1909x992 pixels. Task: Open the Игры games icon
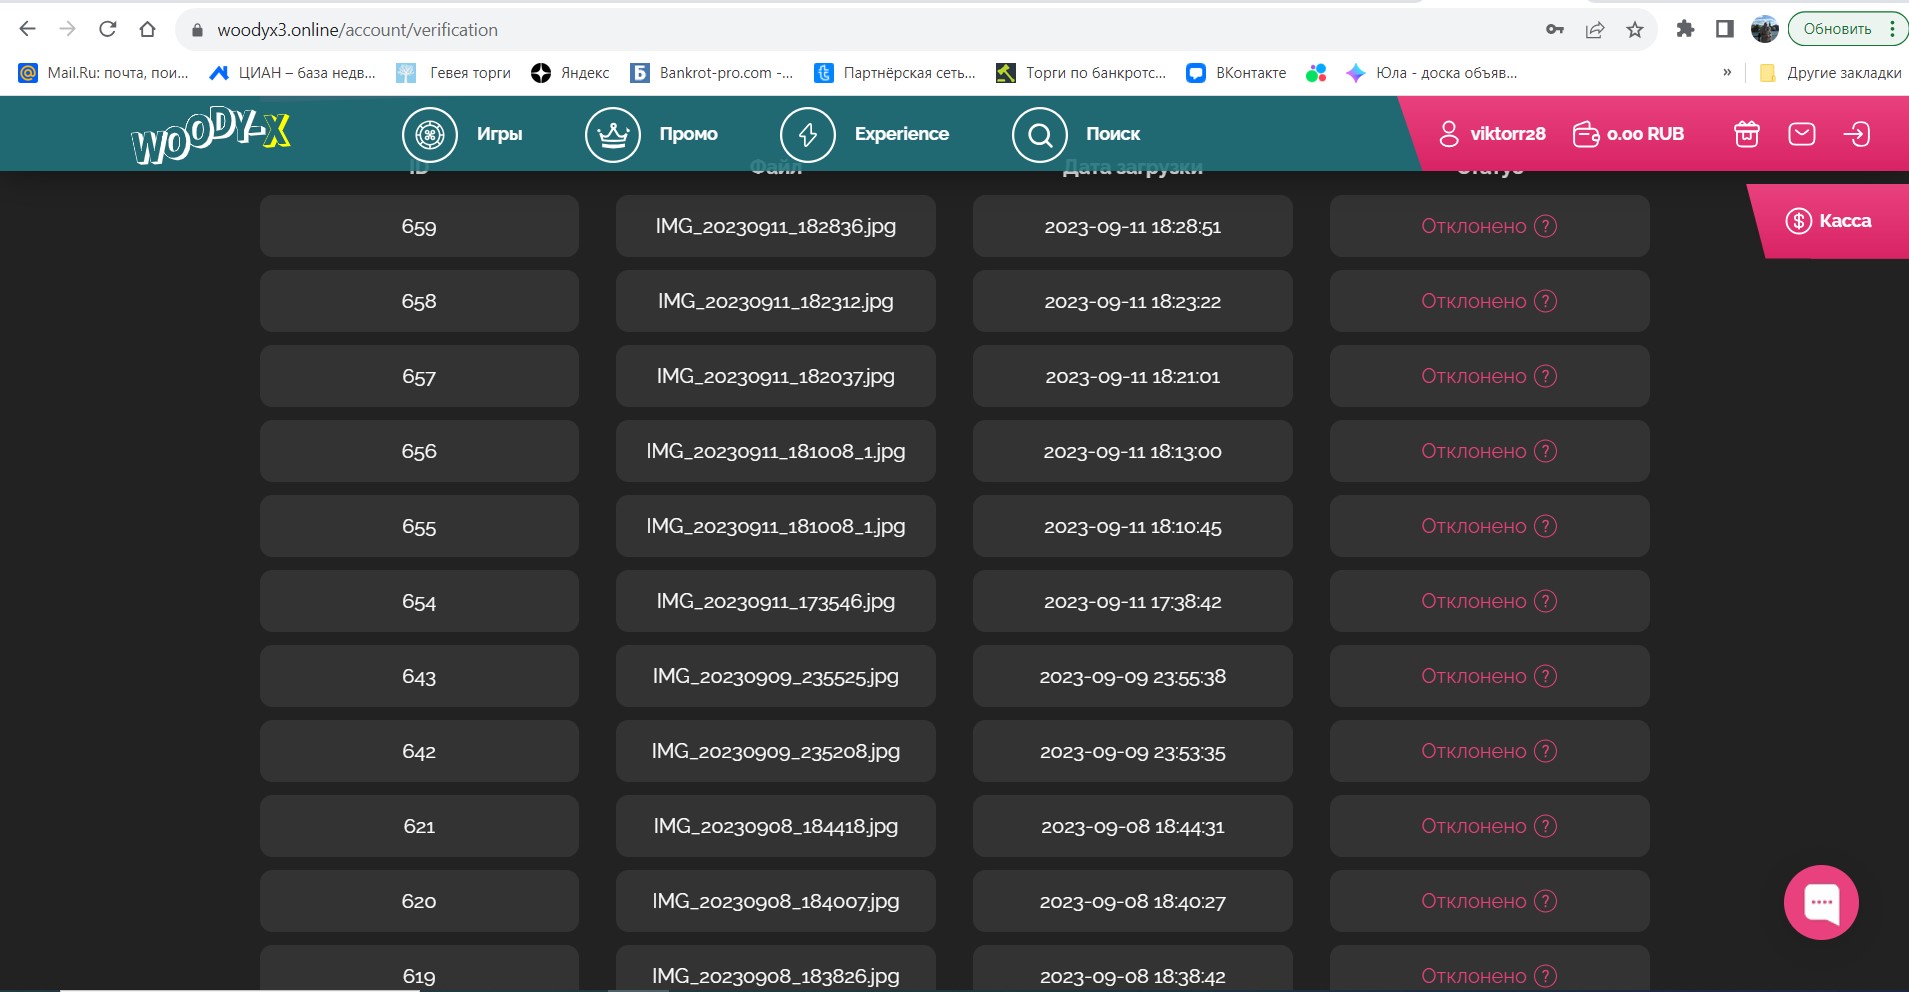430,134
